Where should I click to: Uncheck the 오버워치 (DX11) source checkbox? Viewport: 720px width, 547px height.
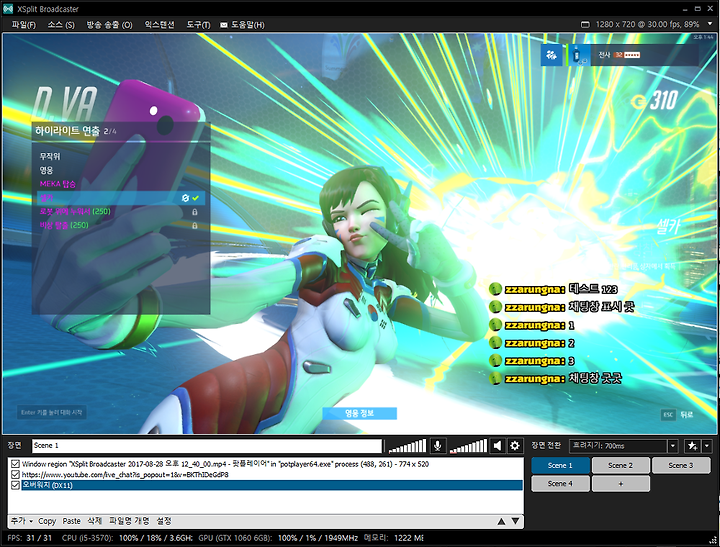15,485
